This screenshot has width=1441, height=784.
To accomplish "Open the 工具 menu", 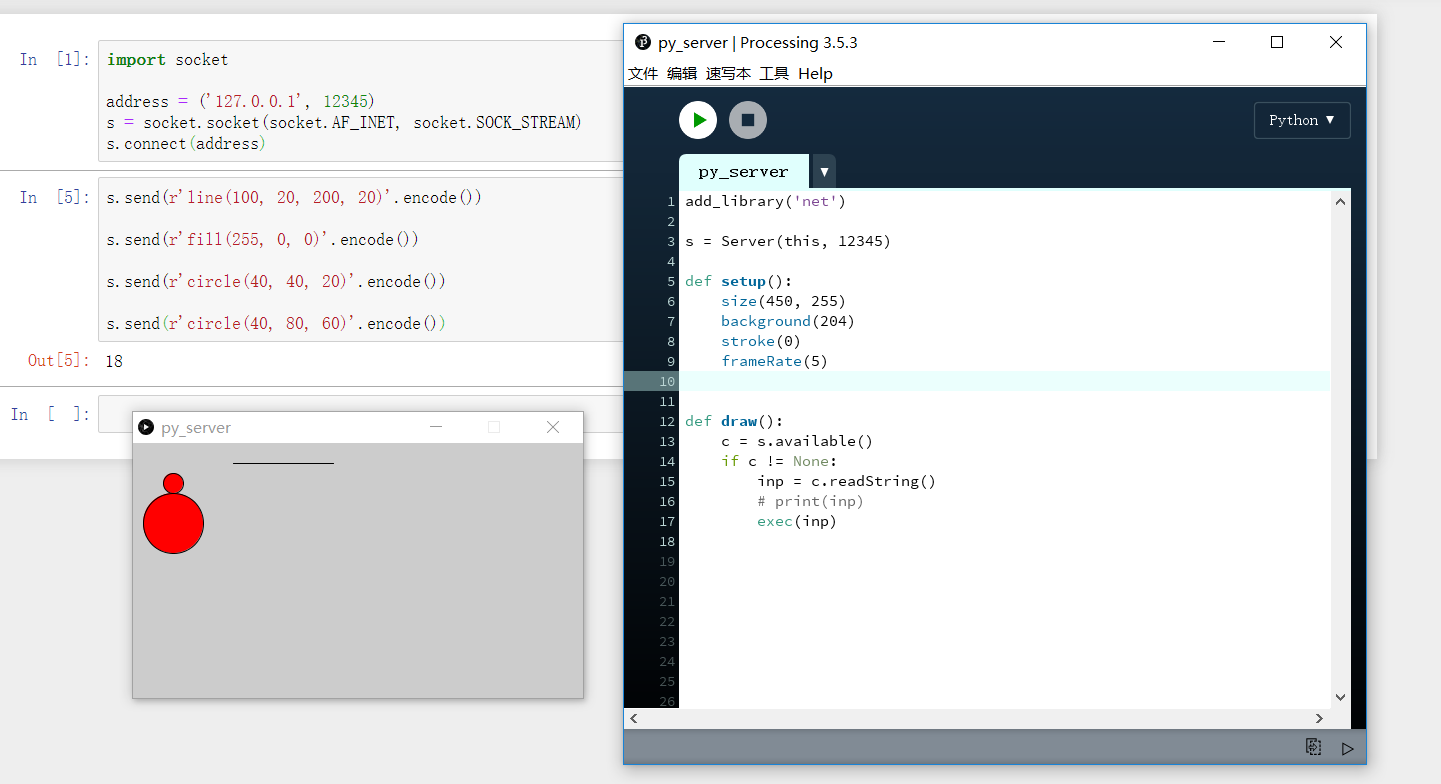I will (774, 74).
